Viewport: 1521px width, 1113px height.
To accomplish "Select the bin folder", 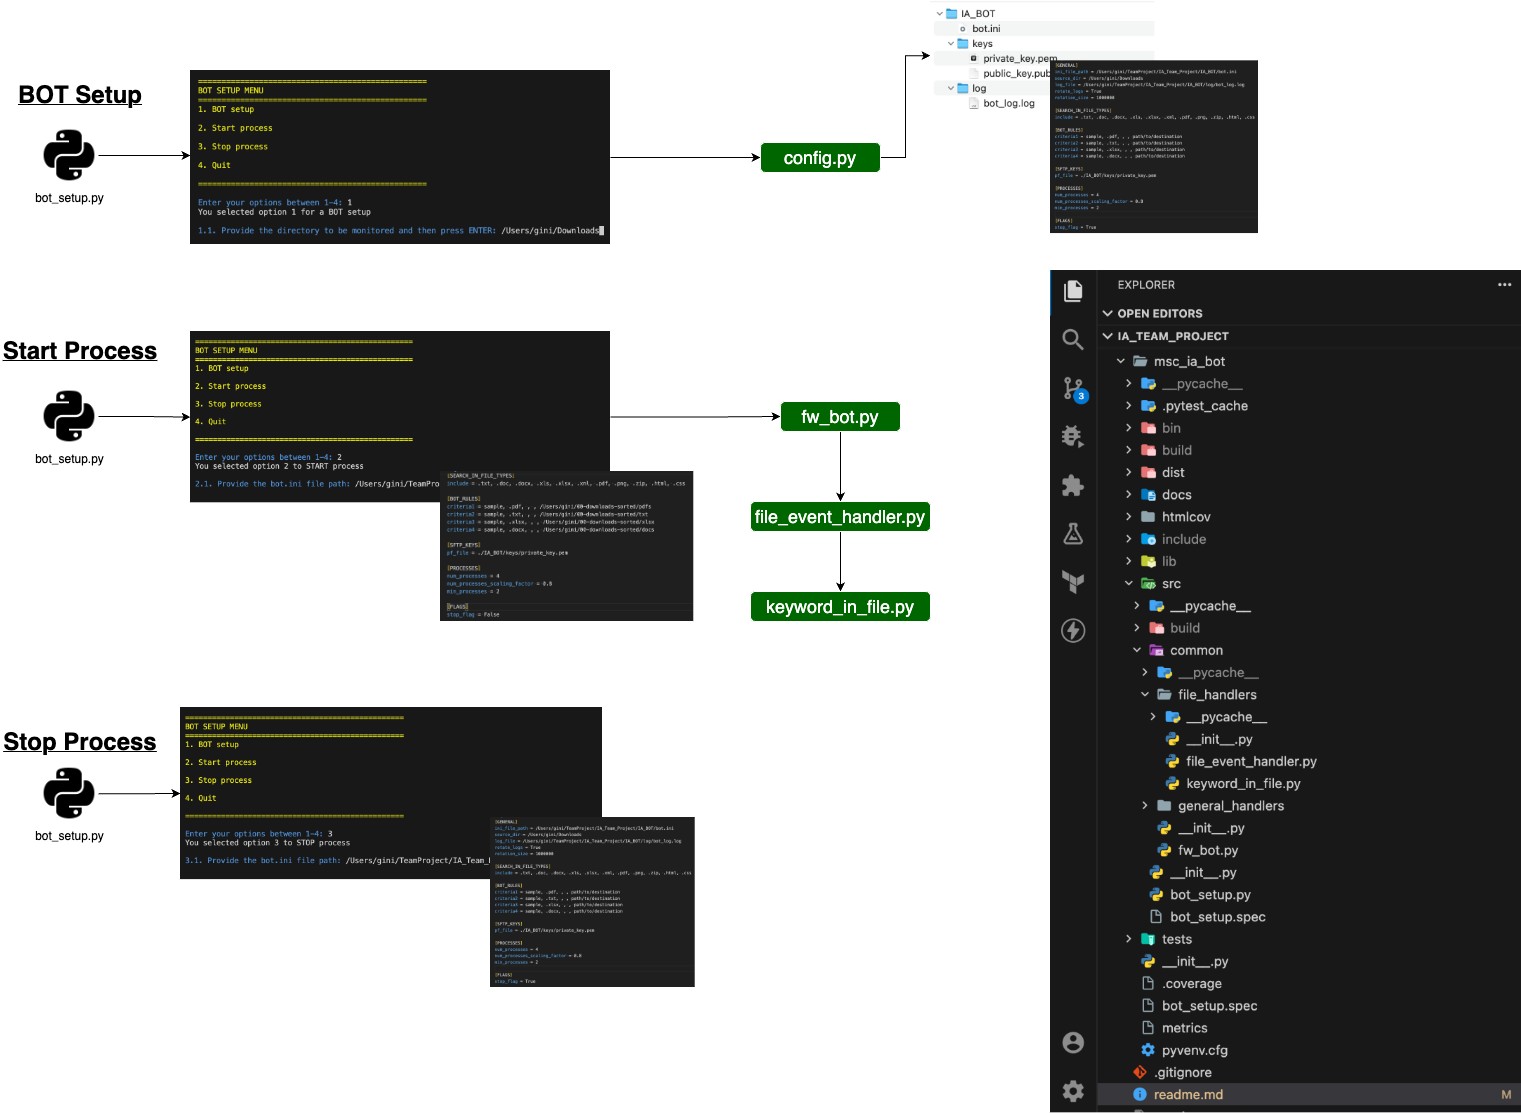I will [x=1171, y=428].
